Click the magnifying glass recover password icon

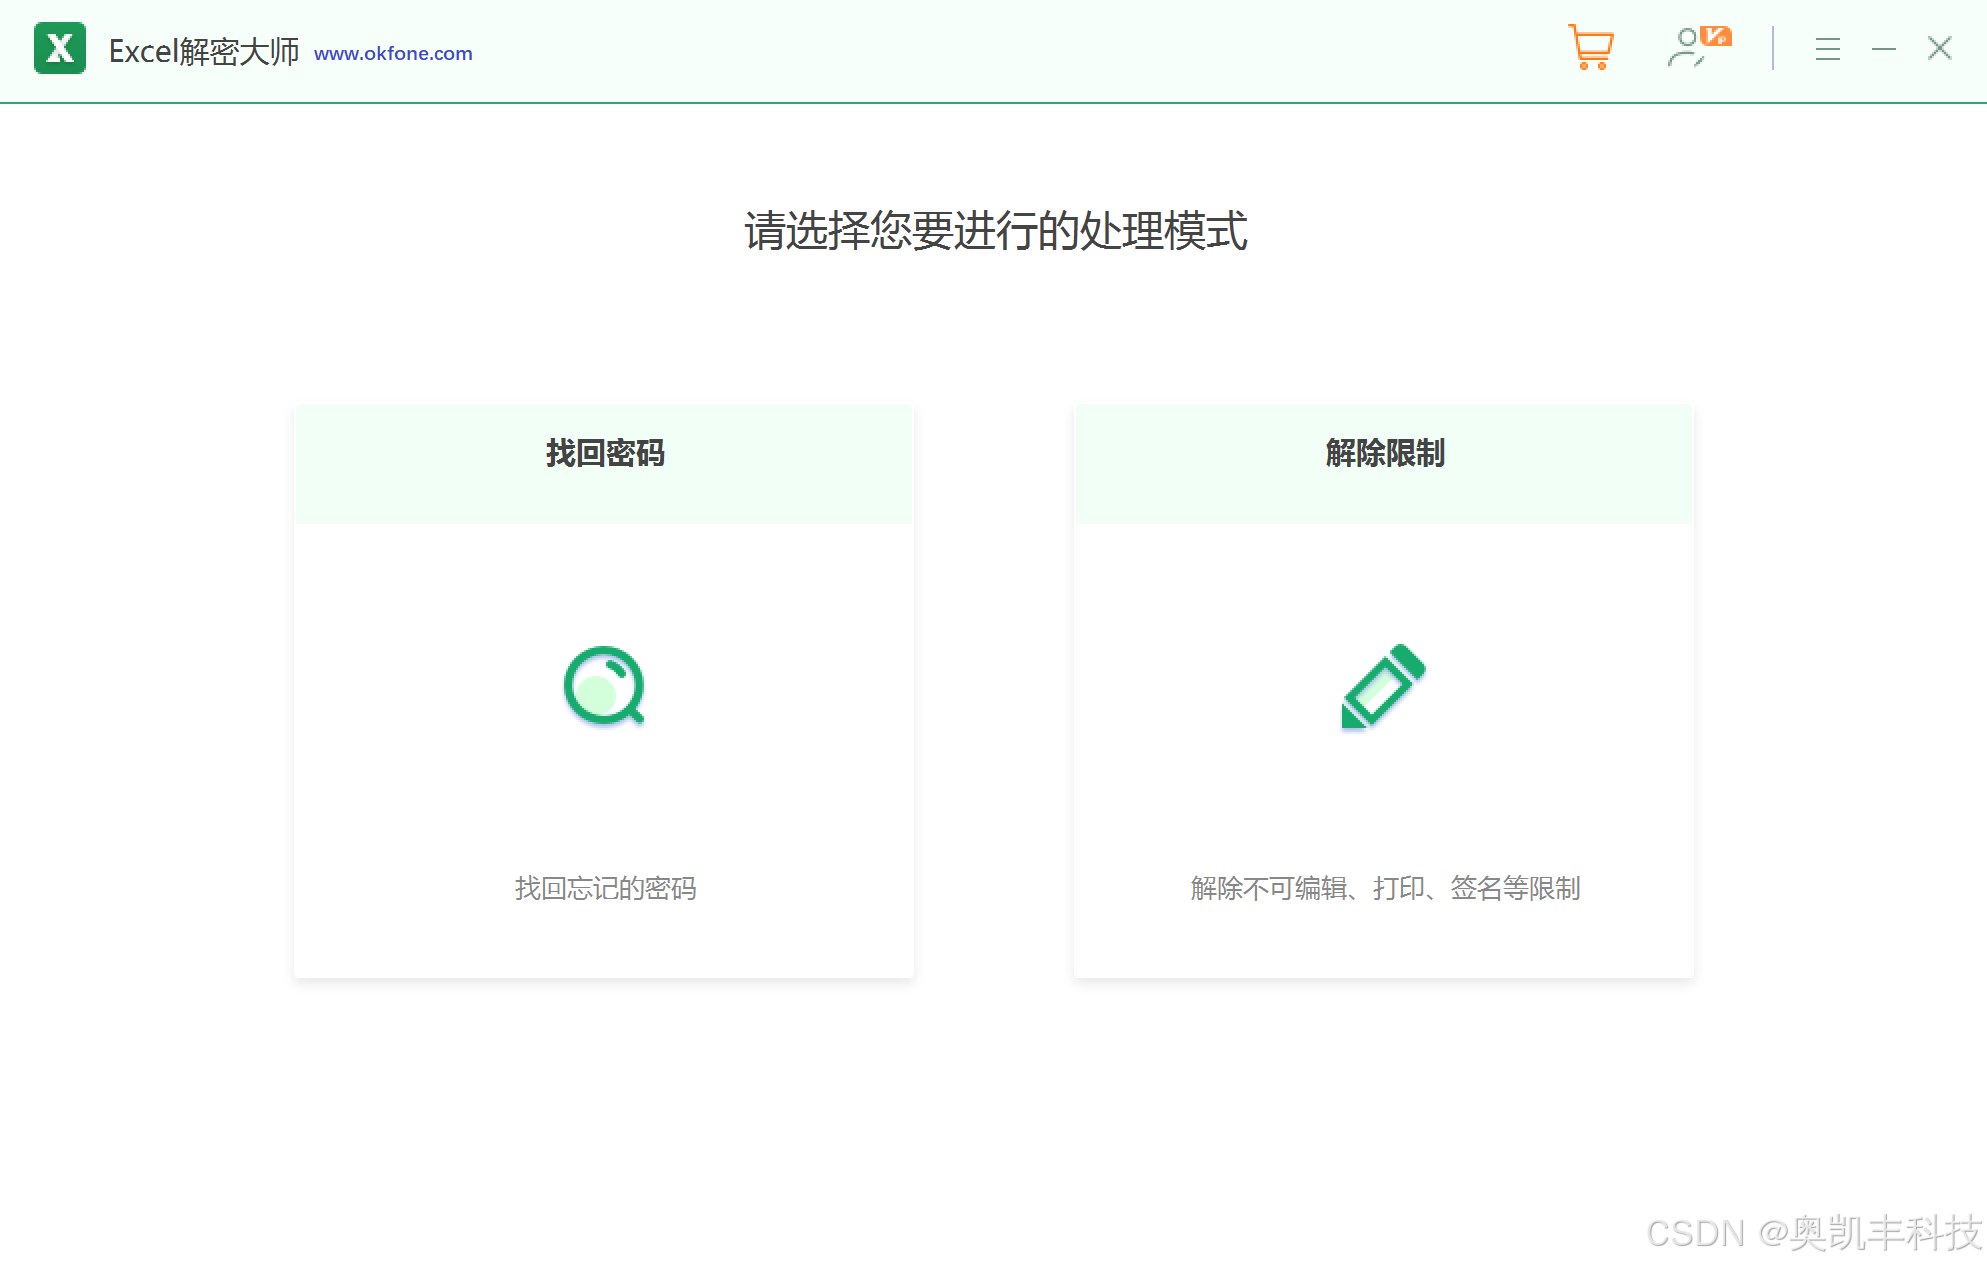604,686
